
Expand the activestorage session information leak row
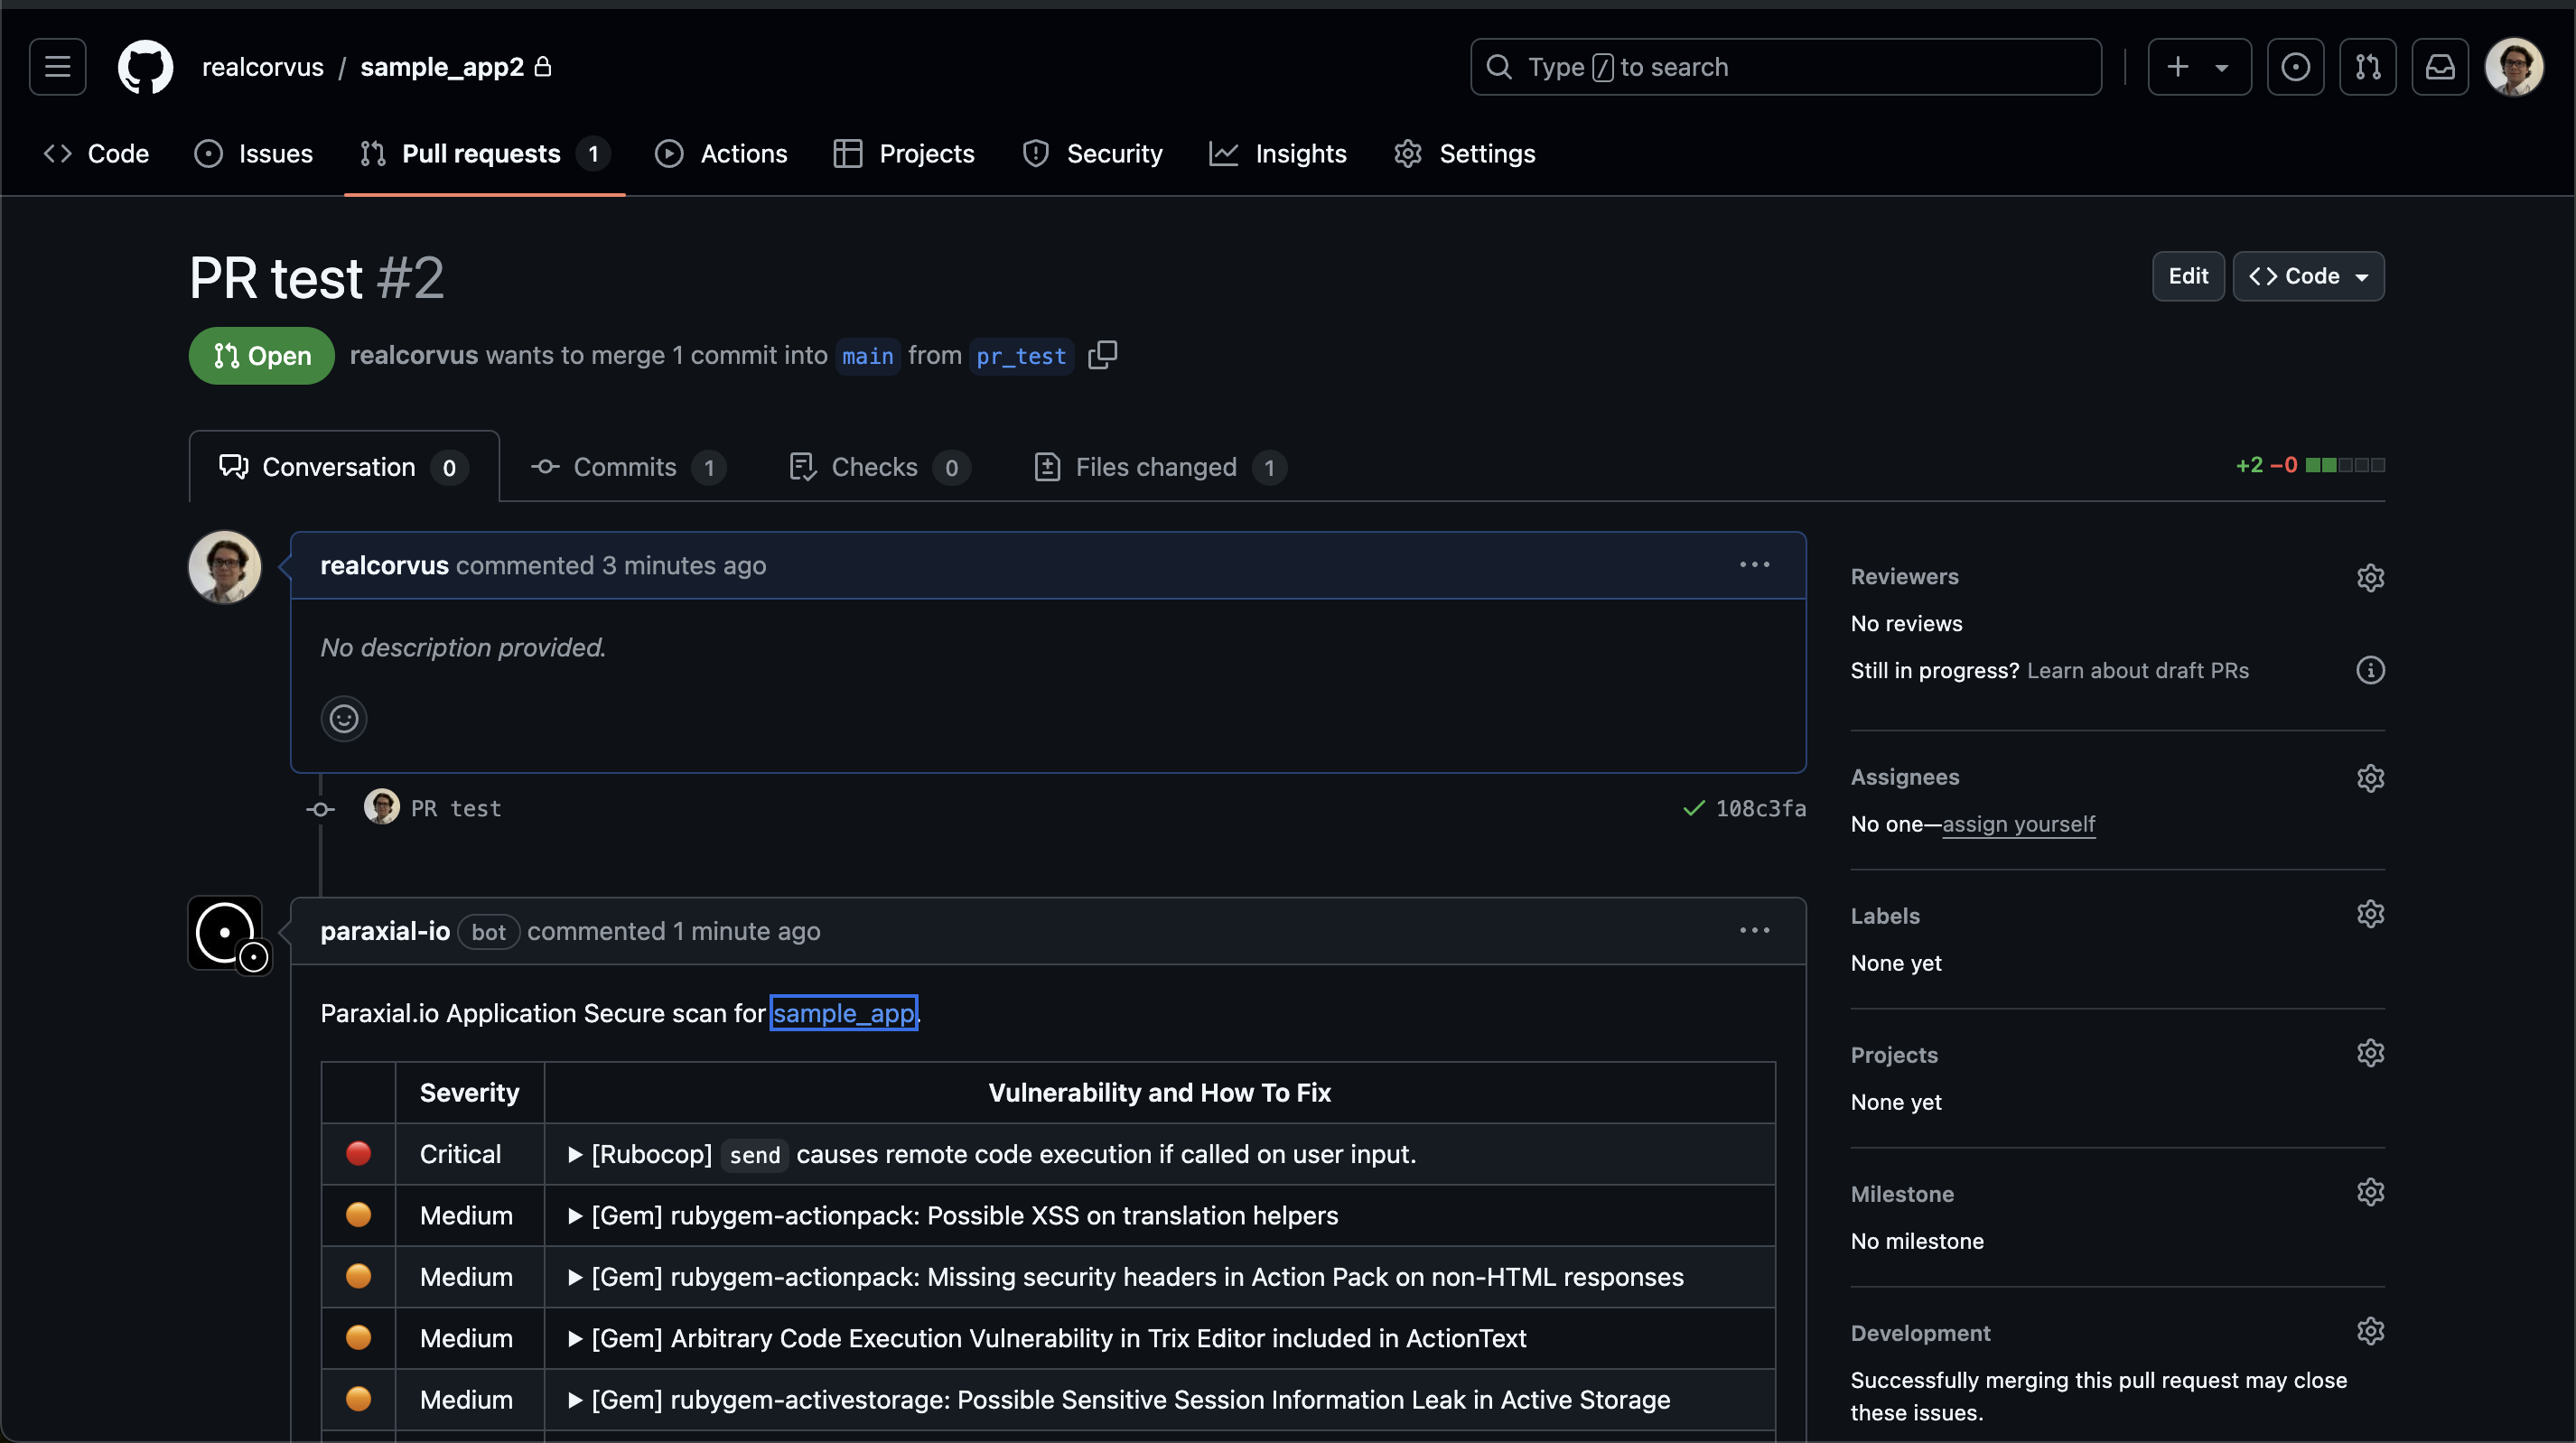1119,1399
